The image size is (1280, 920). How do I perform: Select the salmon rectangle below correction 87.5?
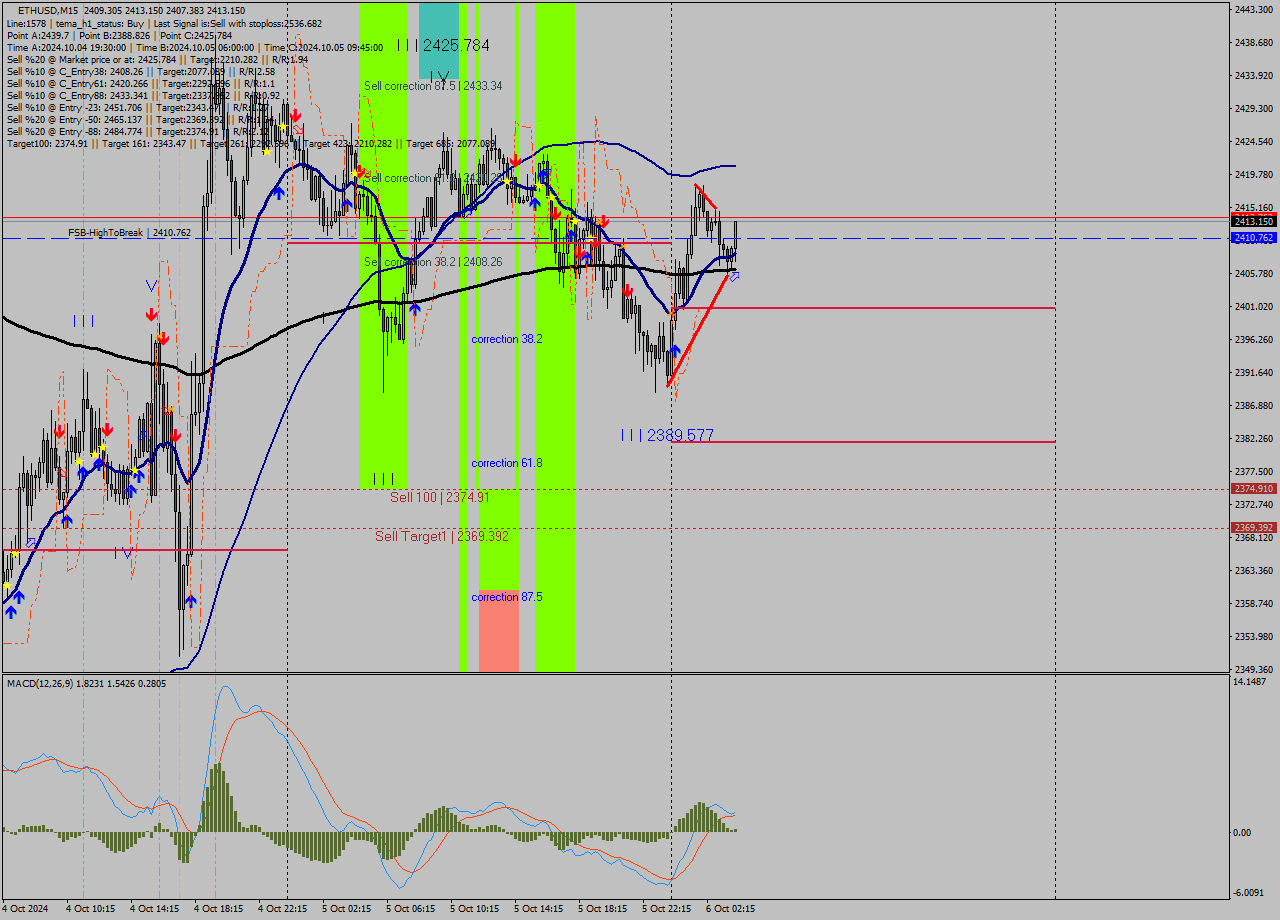499,631
